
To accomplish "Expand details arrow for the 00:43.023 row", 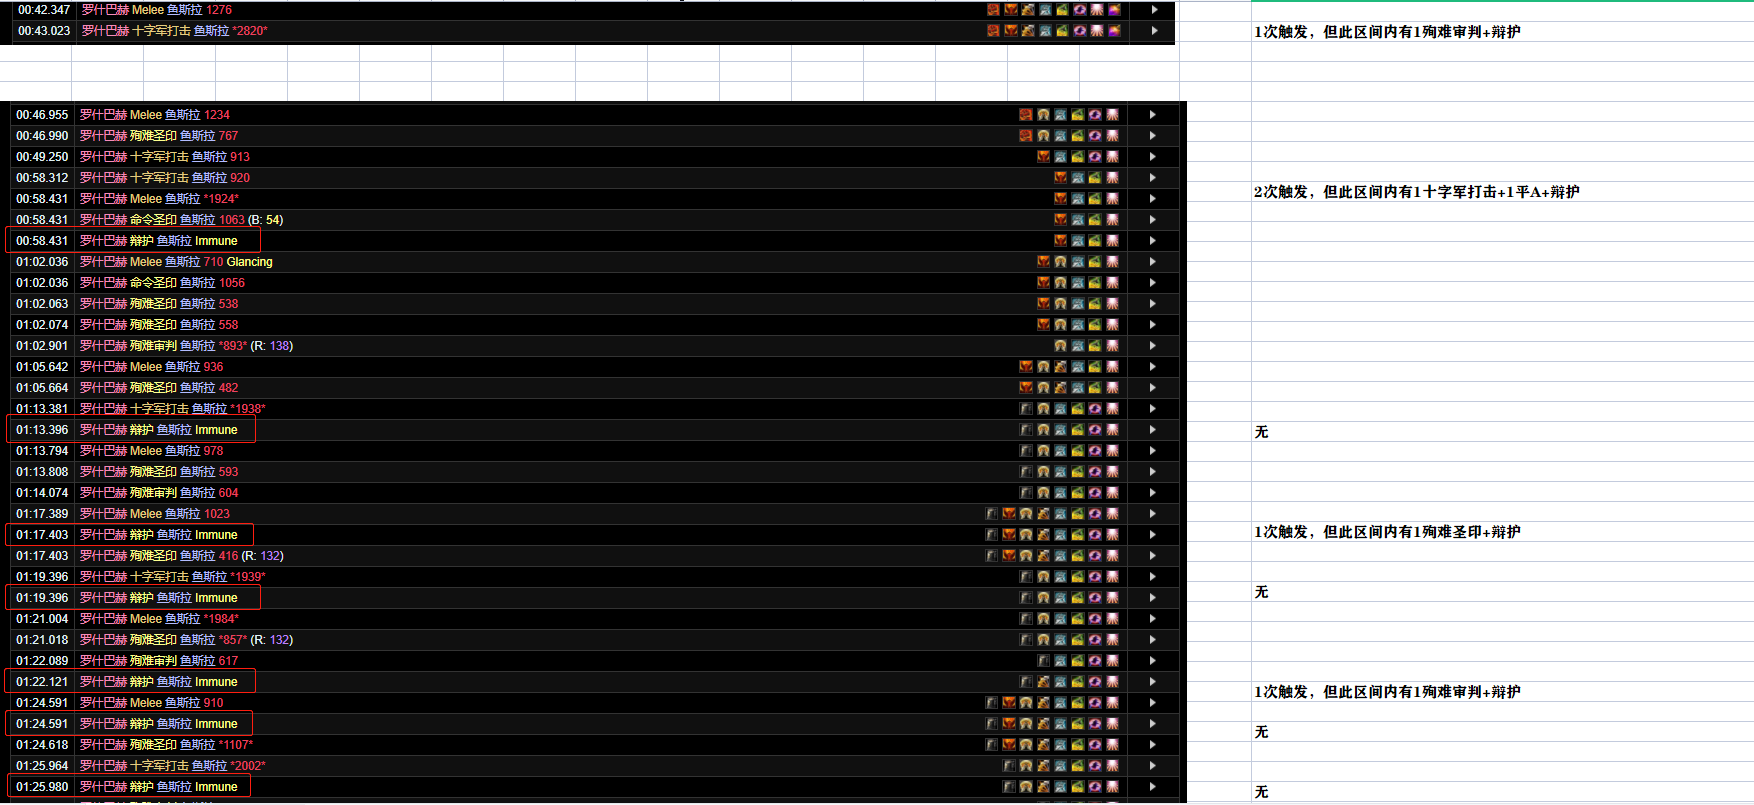I will tap(1154, 31).
